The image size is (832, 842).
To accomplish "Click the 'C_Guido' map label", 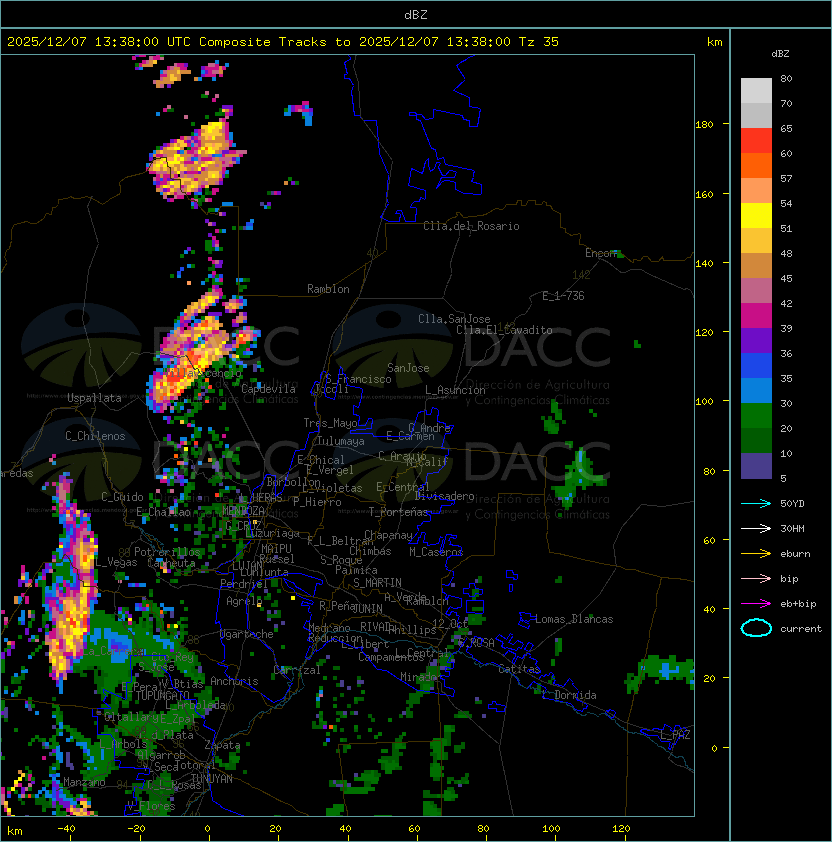I will [122, 497].
